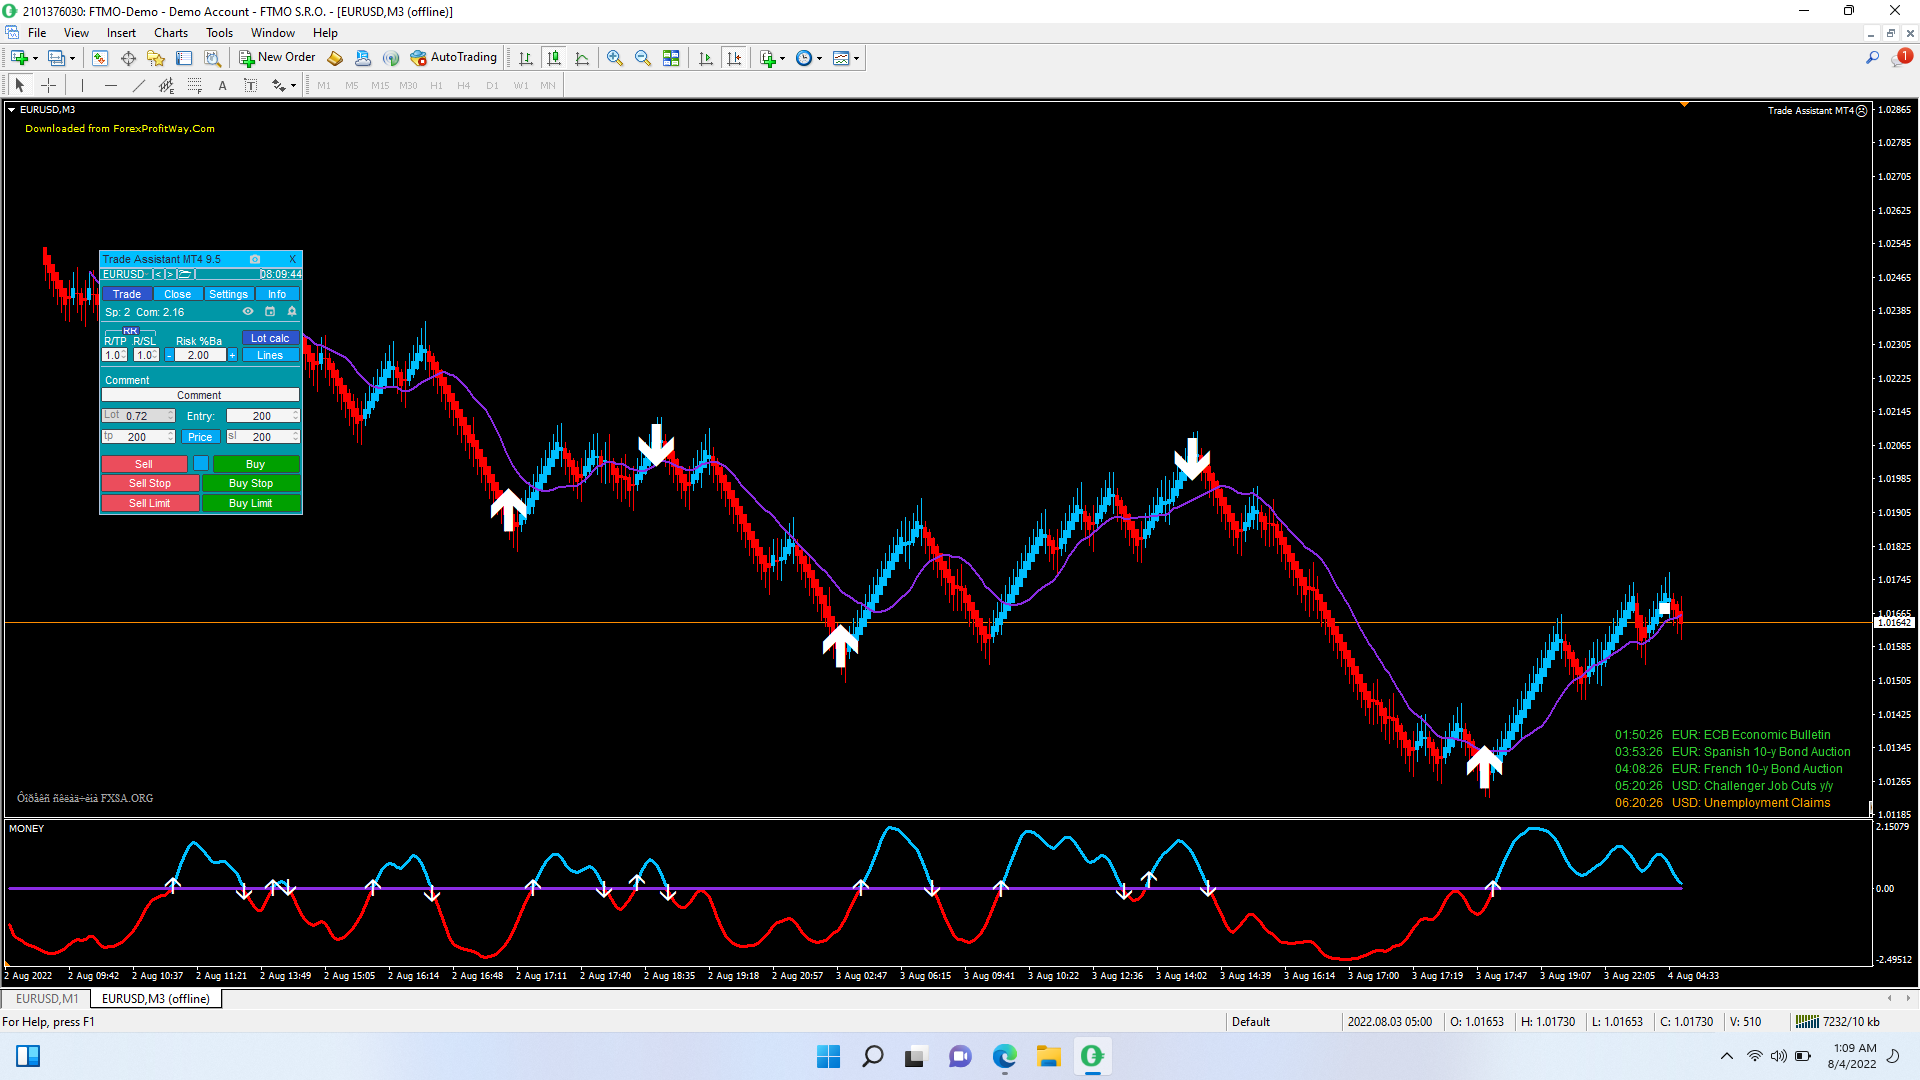
Task: Click the calendar icon in Trade Assistant
Action: tap(270, 312)
